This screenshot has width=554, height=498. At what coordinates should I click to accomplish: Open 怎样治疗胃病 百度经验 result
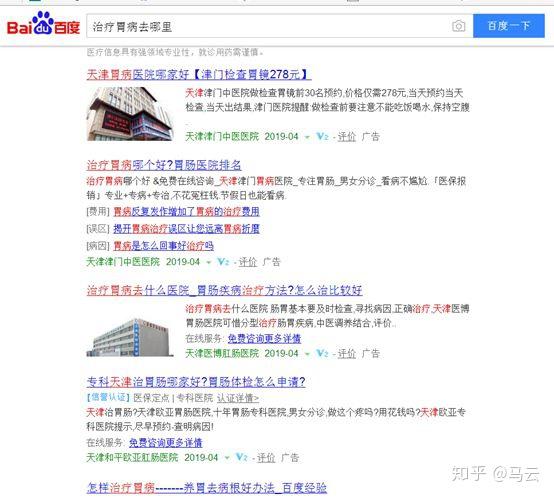pyautogui.click(x=207, y=488)
